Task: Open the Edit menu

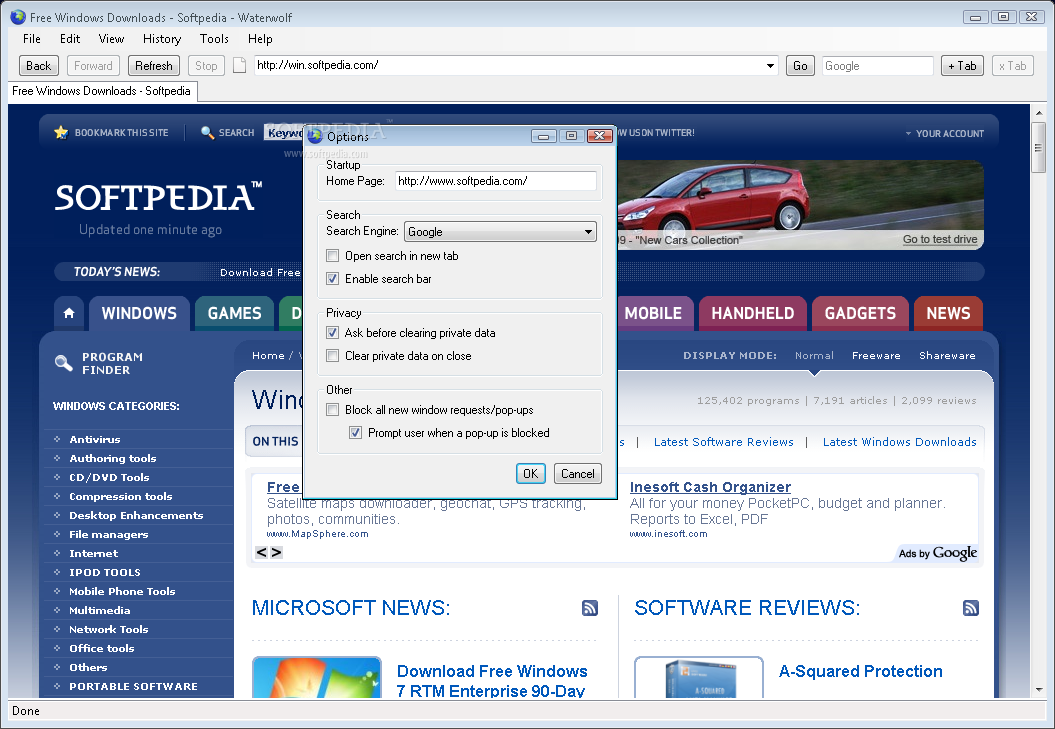Action: coord(70,39)
